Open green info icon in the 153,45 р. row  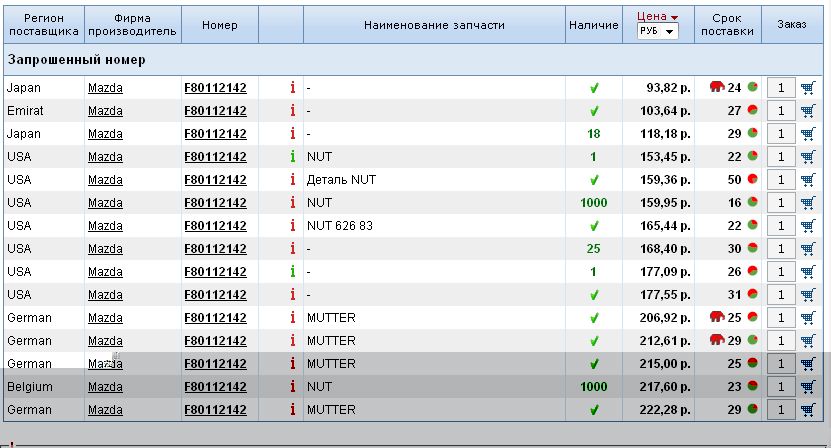click(x=293, y=156)
